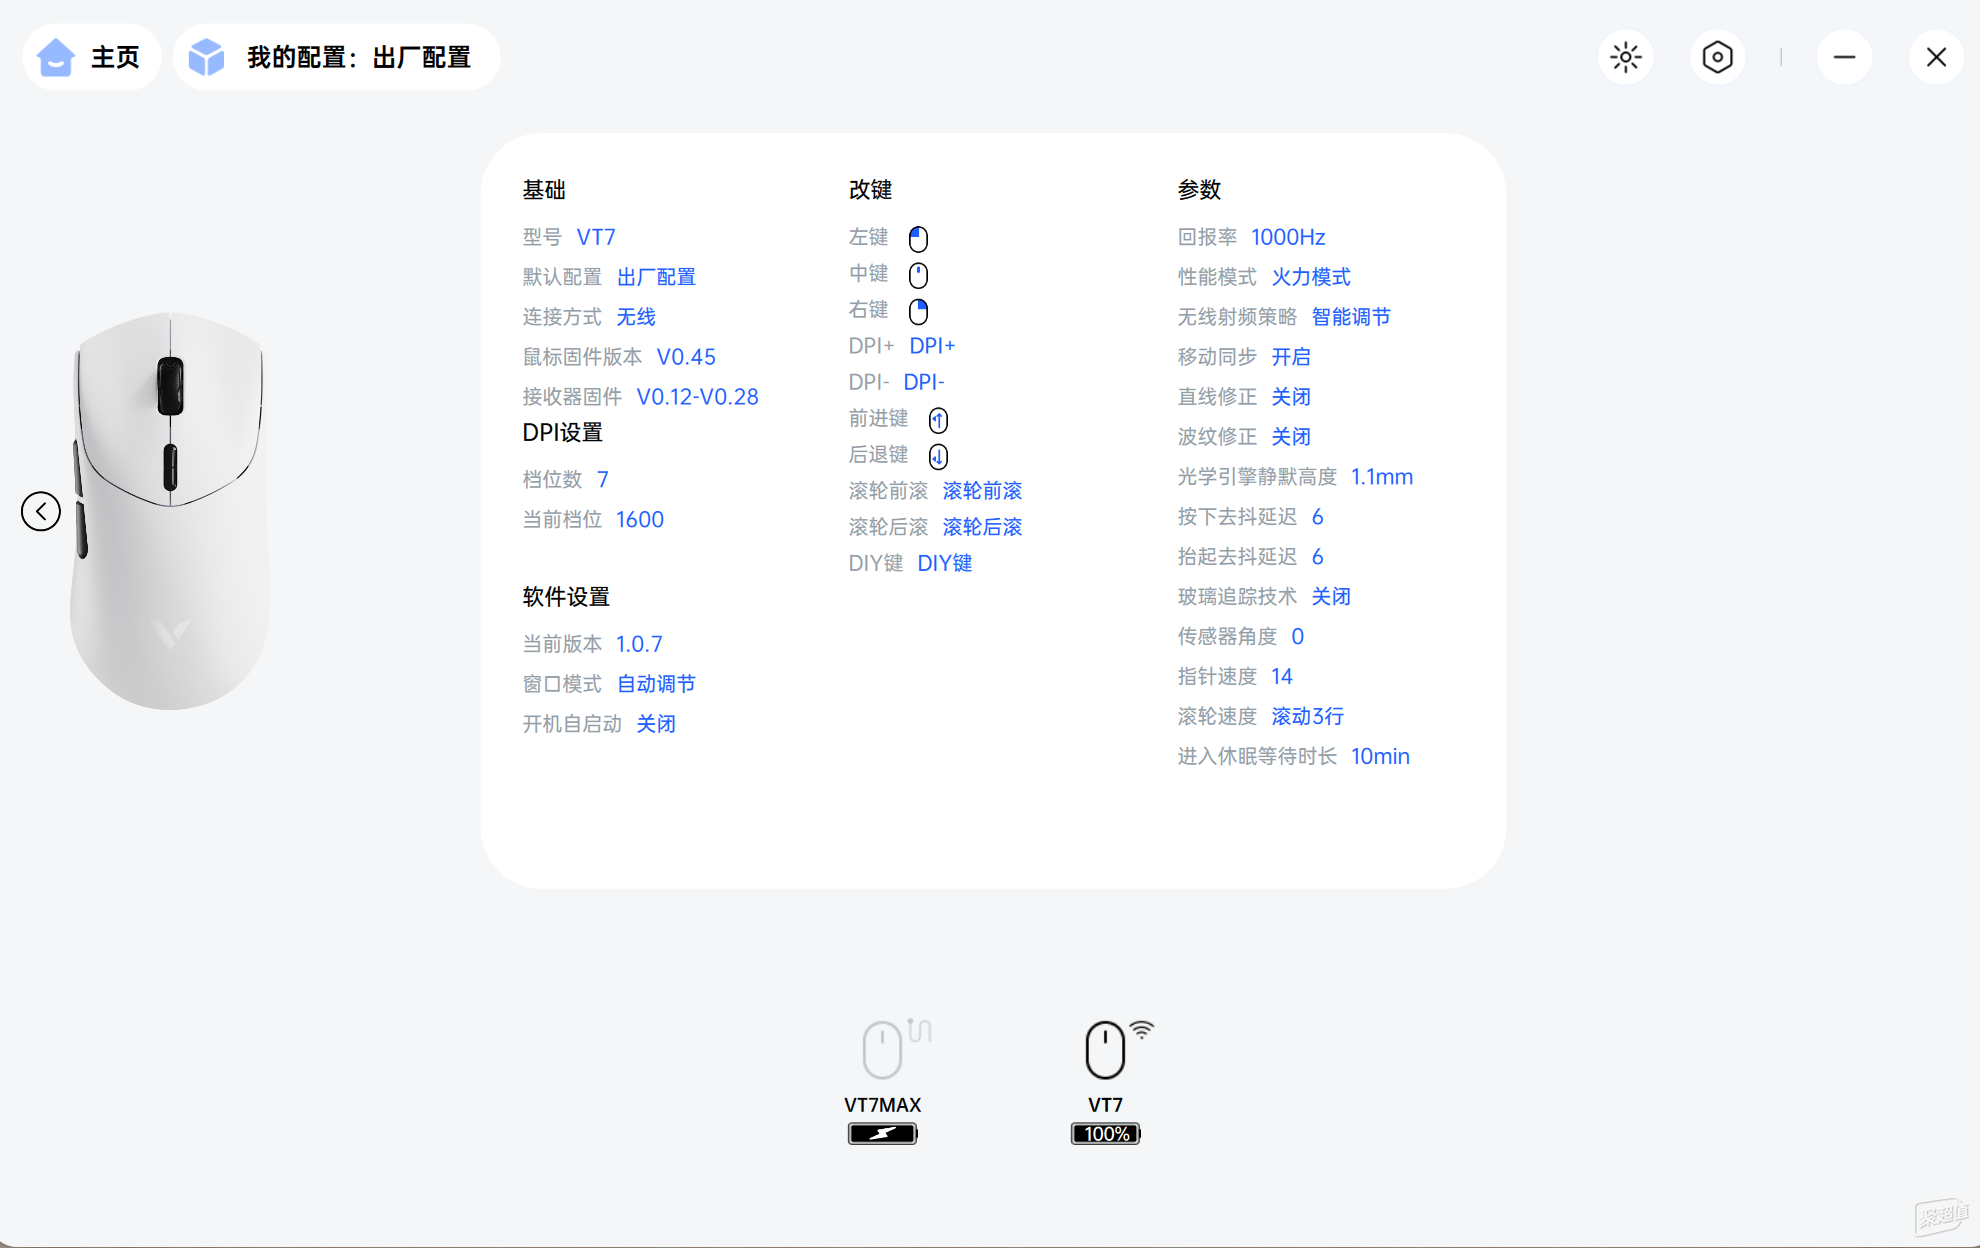Click the 左键 left-button mouse icon
This screenshot has width=1980, height=1248.
(x=918, y=238)
